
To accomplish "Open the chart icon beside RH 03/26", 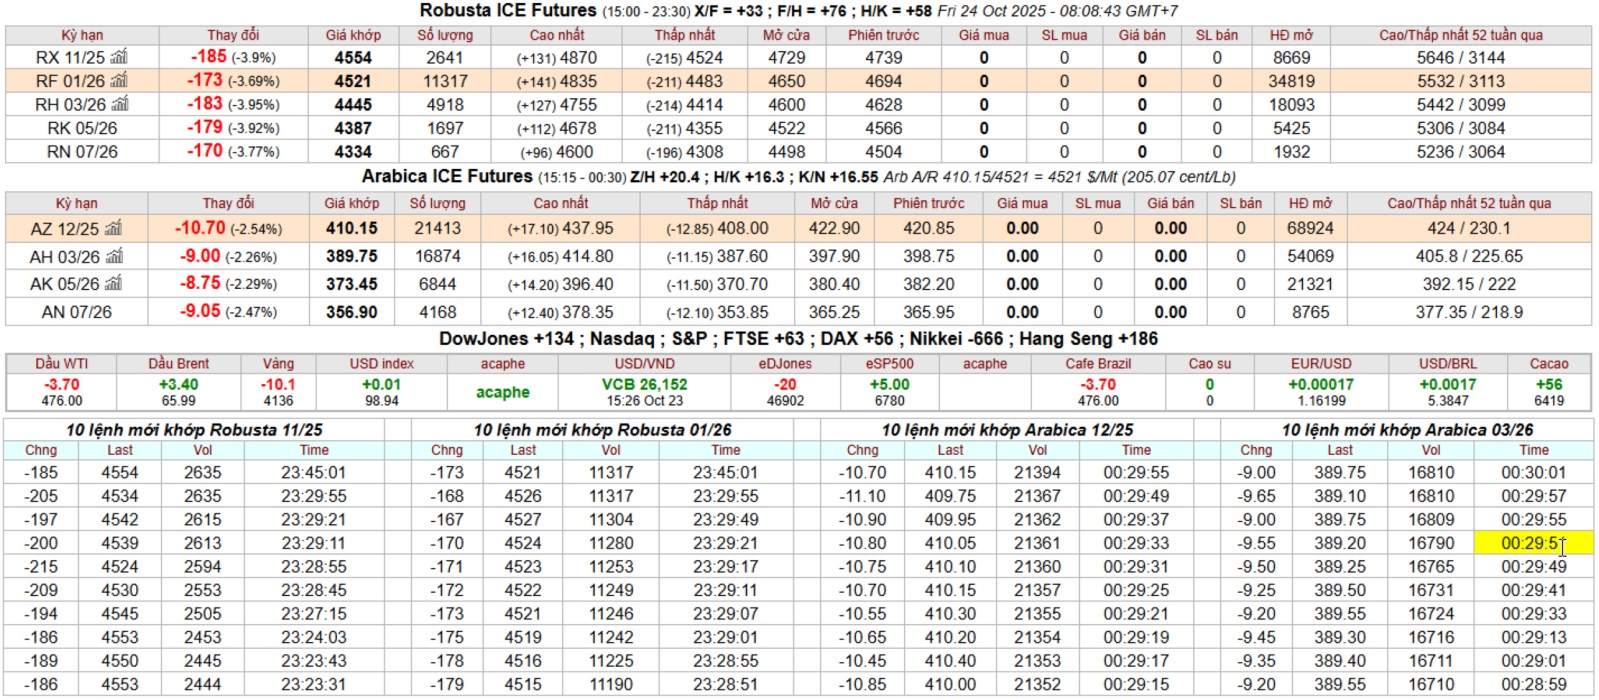I will click(120, 104).
